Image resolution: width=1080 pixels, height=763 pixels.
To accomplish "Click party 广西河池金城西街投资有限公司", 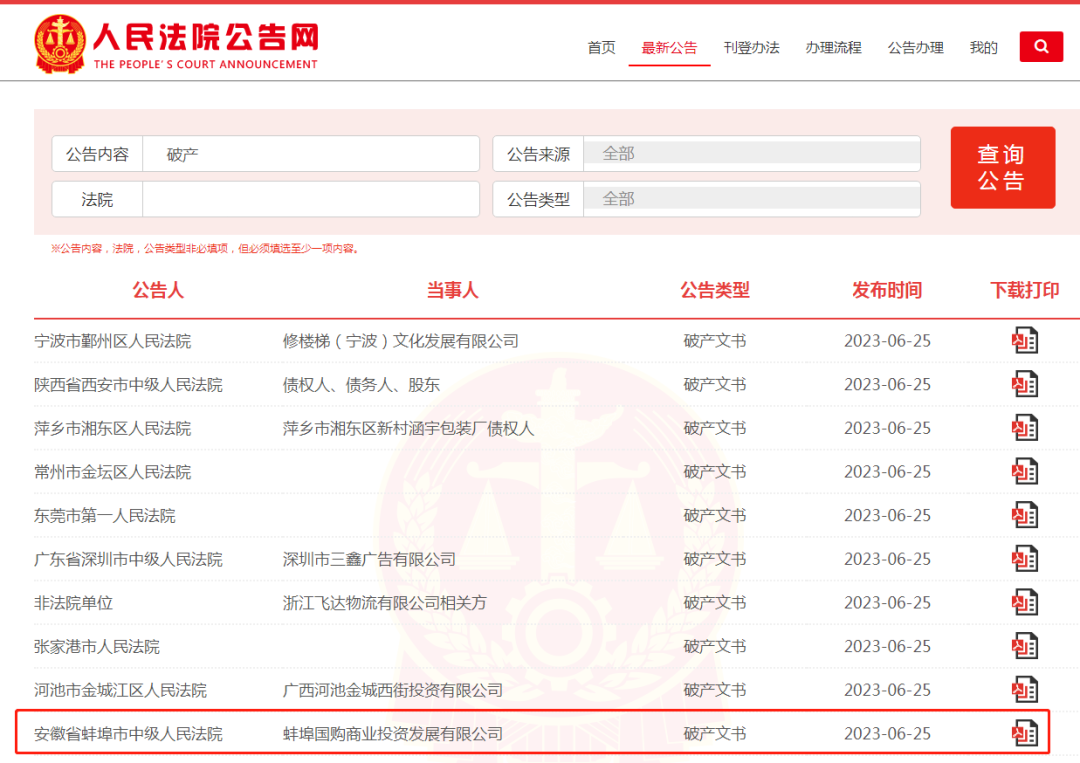I will point(393,690).
